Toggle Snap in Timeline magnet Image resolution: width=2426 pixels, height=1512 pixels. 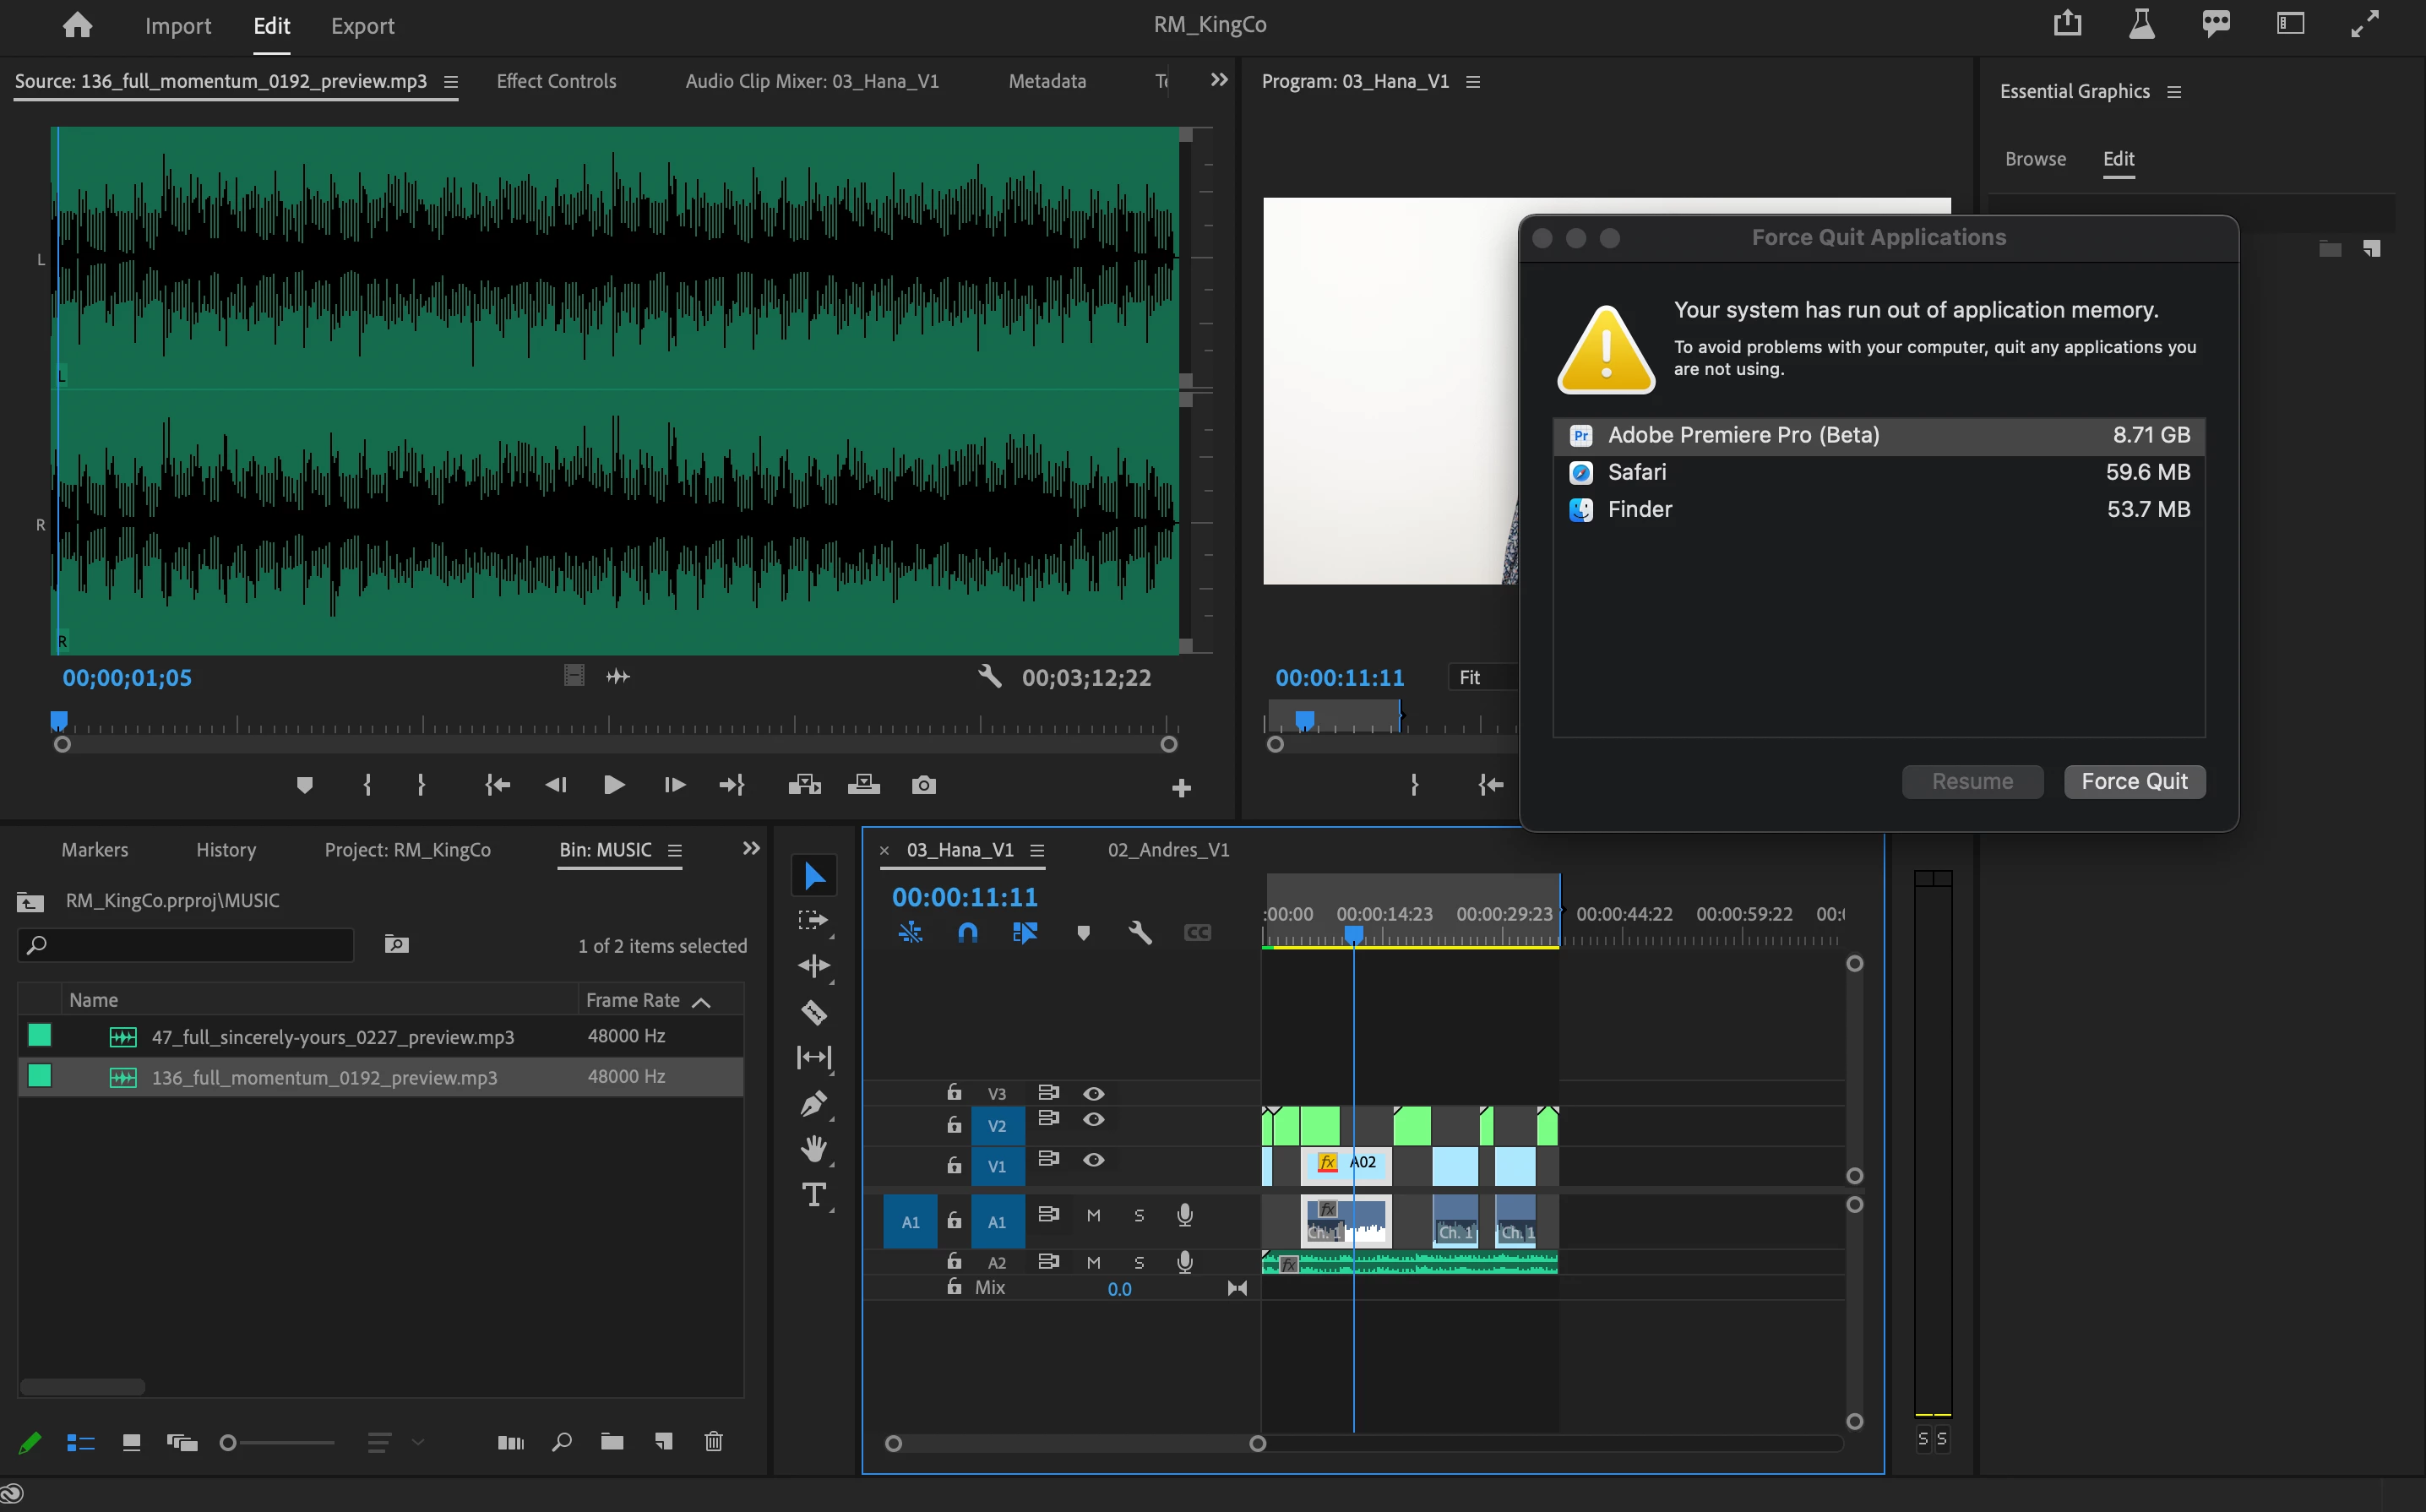967,933
